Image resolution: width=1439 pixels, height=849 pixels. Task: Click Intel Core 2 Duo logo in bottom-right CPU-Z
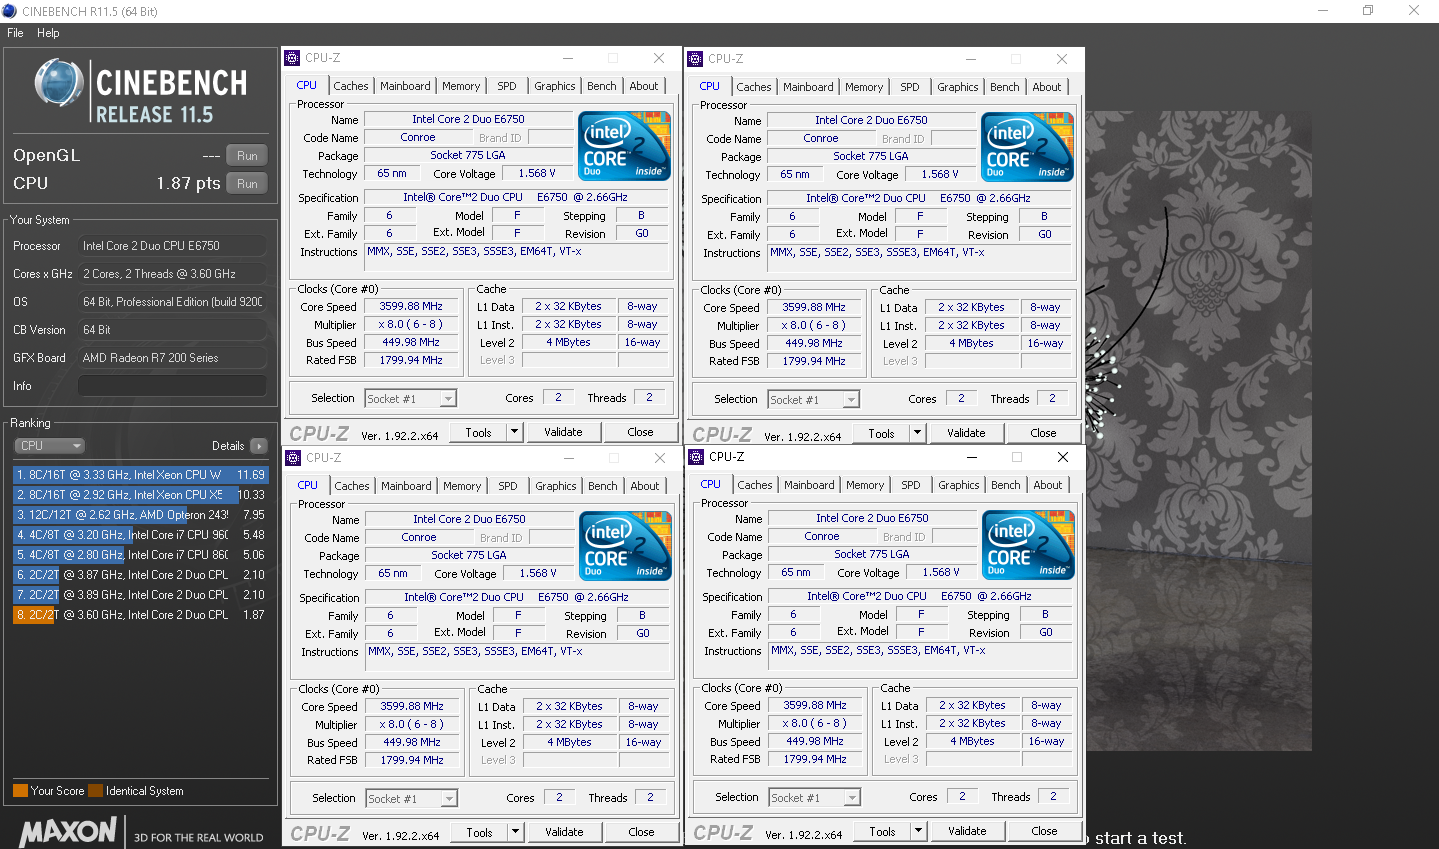1029,545
